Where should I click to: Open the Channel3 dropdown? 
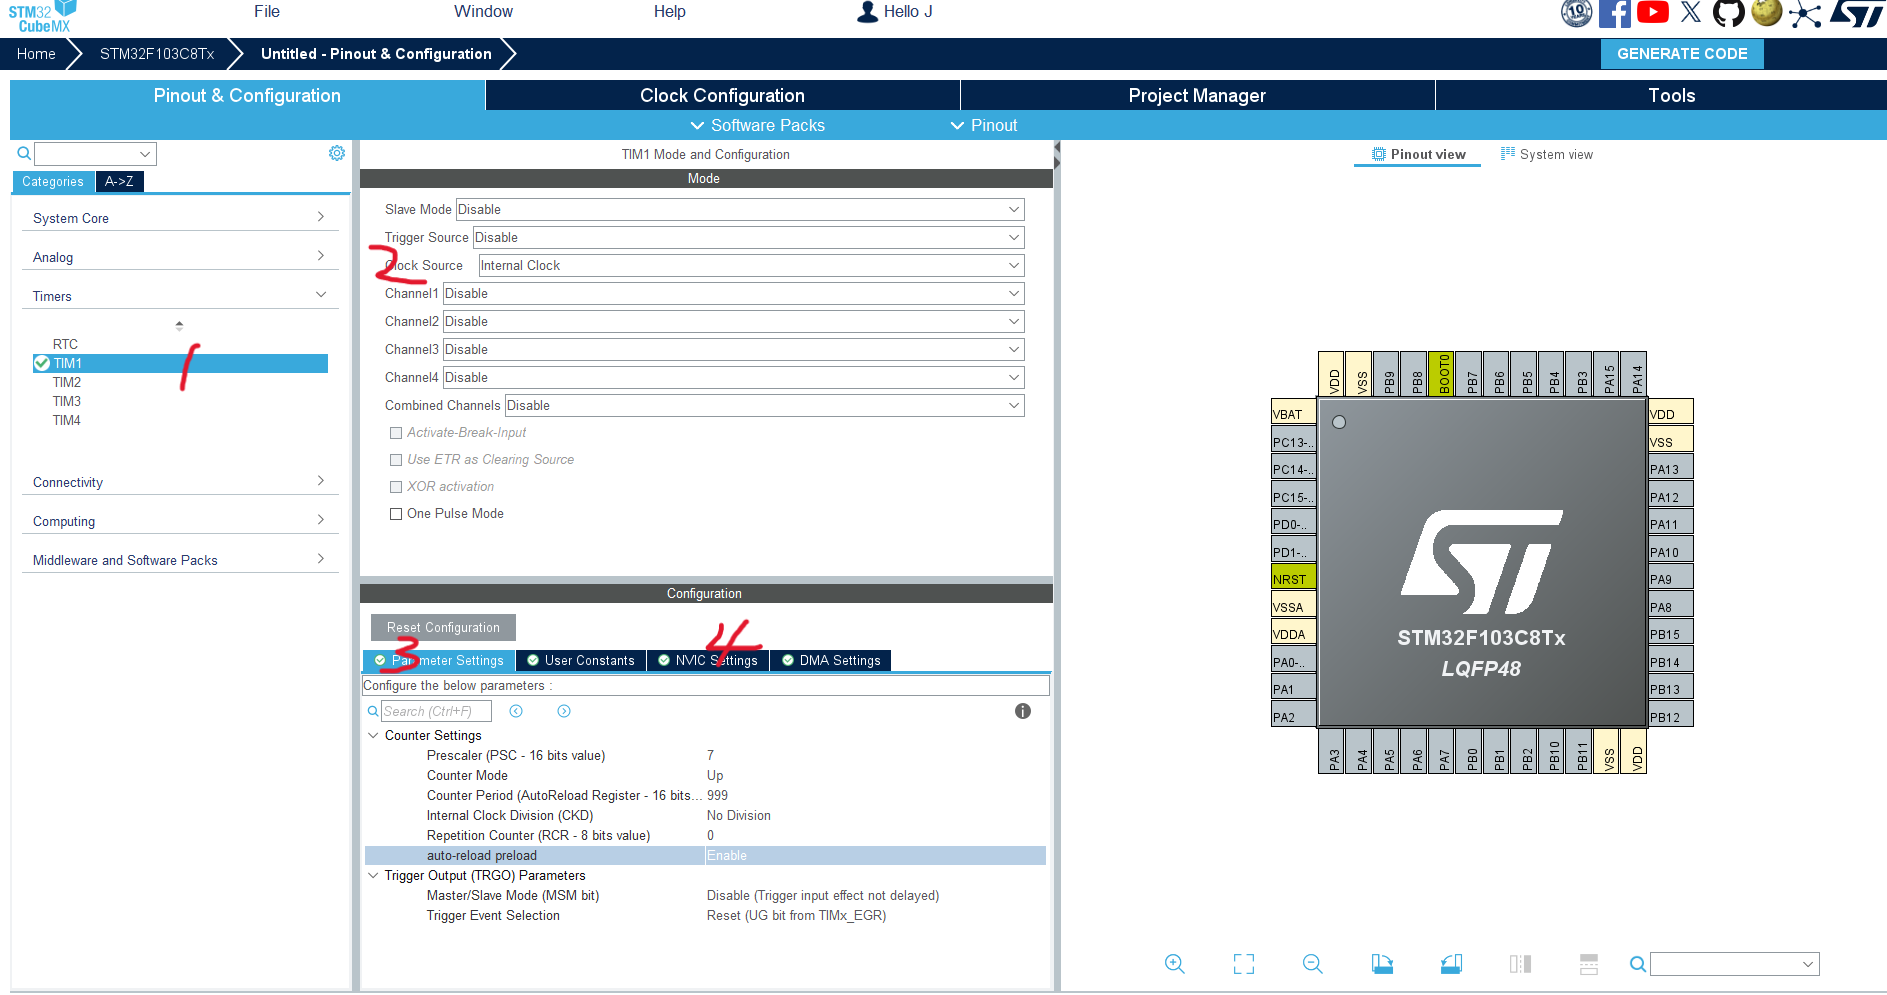tap(734, 349)
